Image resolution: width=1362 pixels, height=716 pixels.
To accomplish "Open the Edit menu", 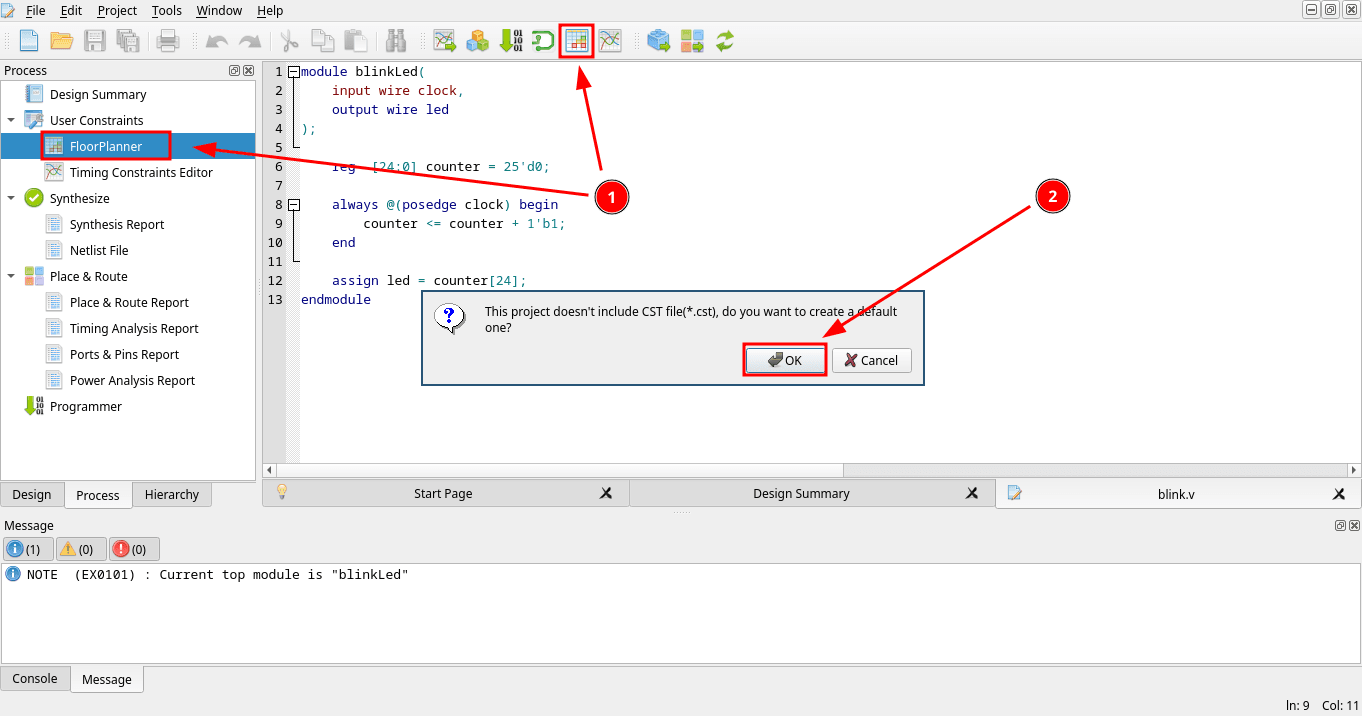I will point(71,10).
